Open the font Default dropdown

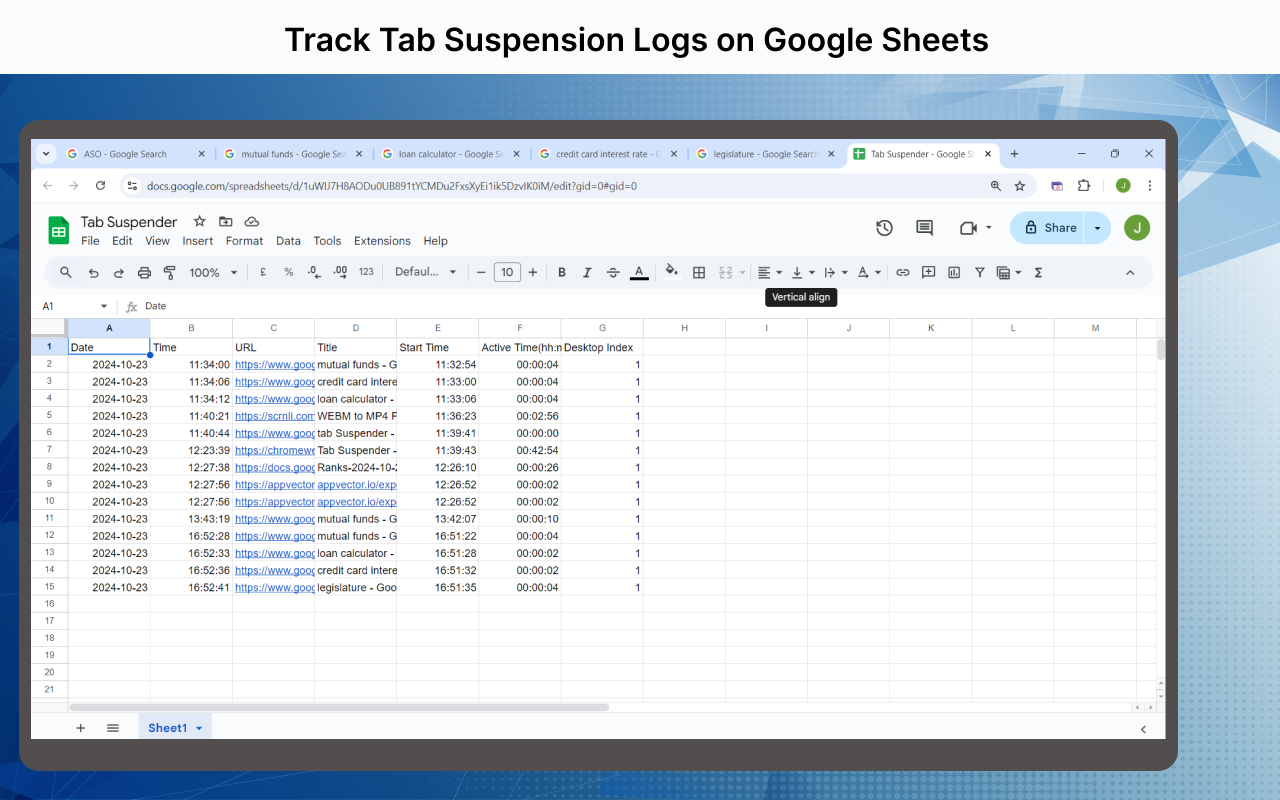425,272
